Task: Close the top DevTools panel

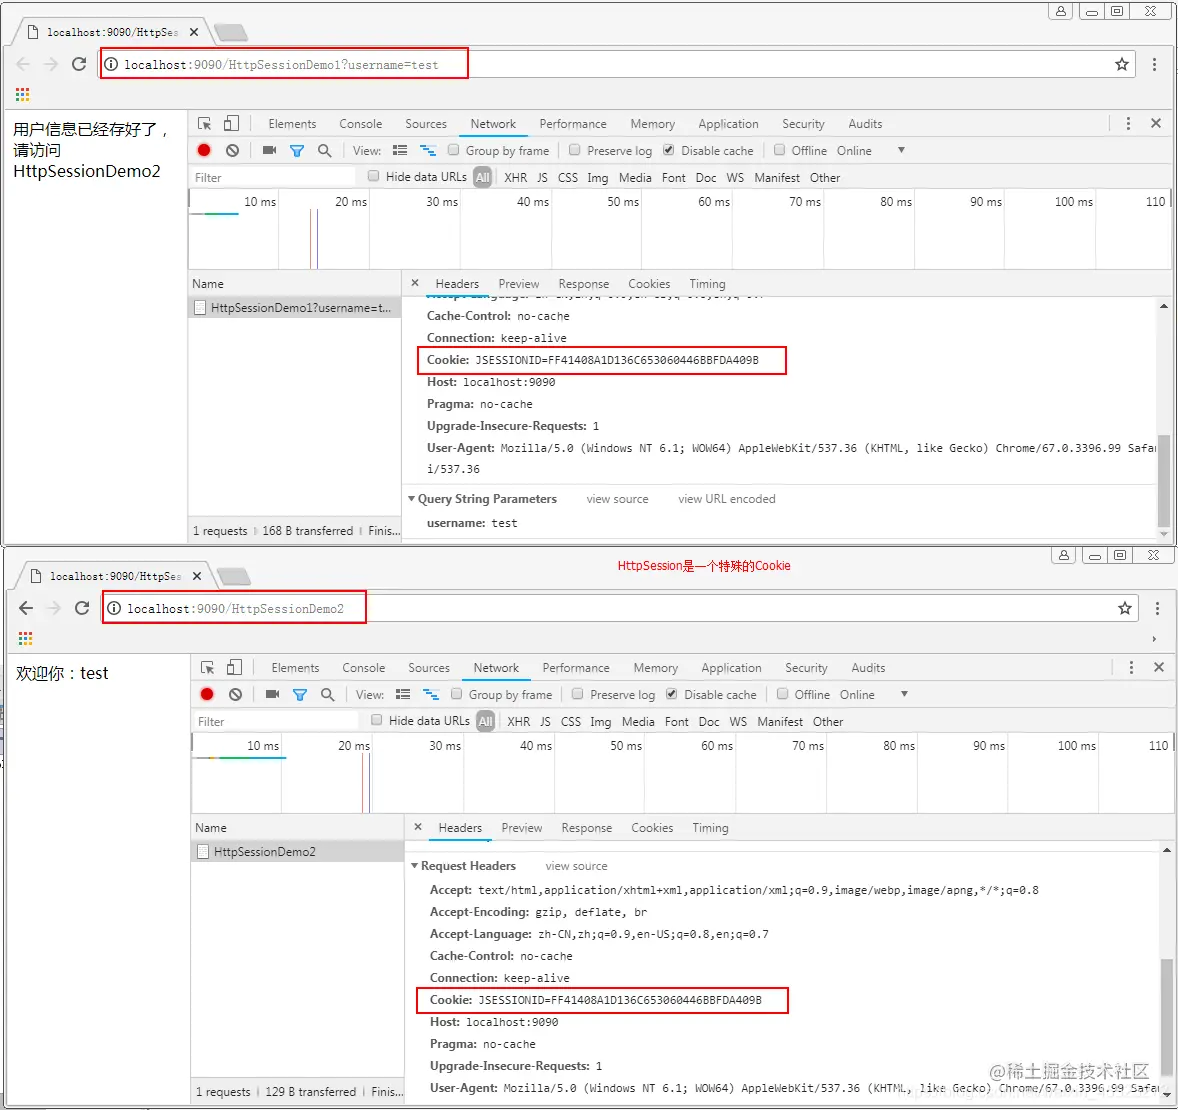Action: (1156, 123)
